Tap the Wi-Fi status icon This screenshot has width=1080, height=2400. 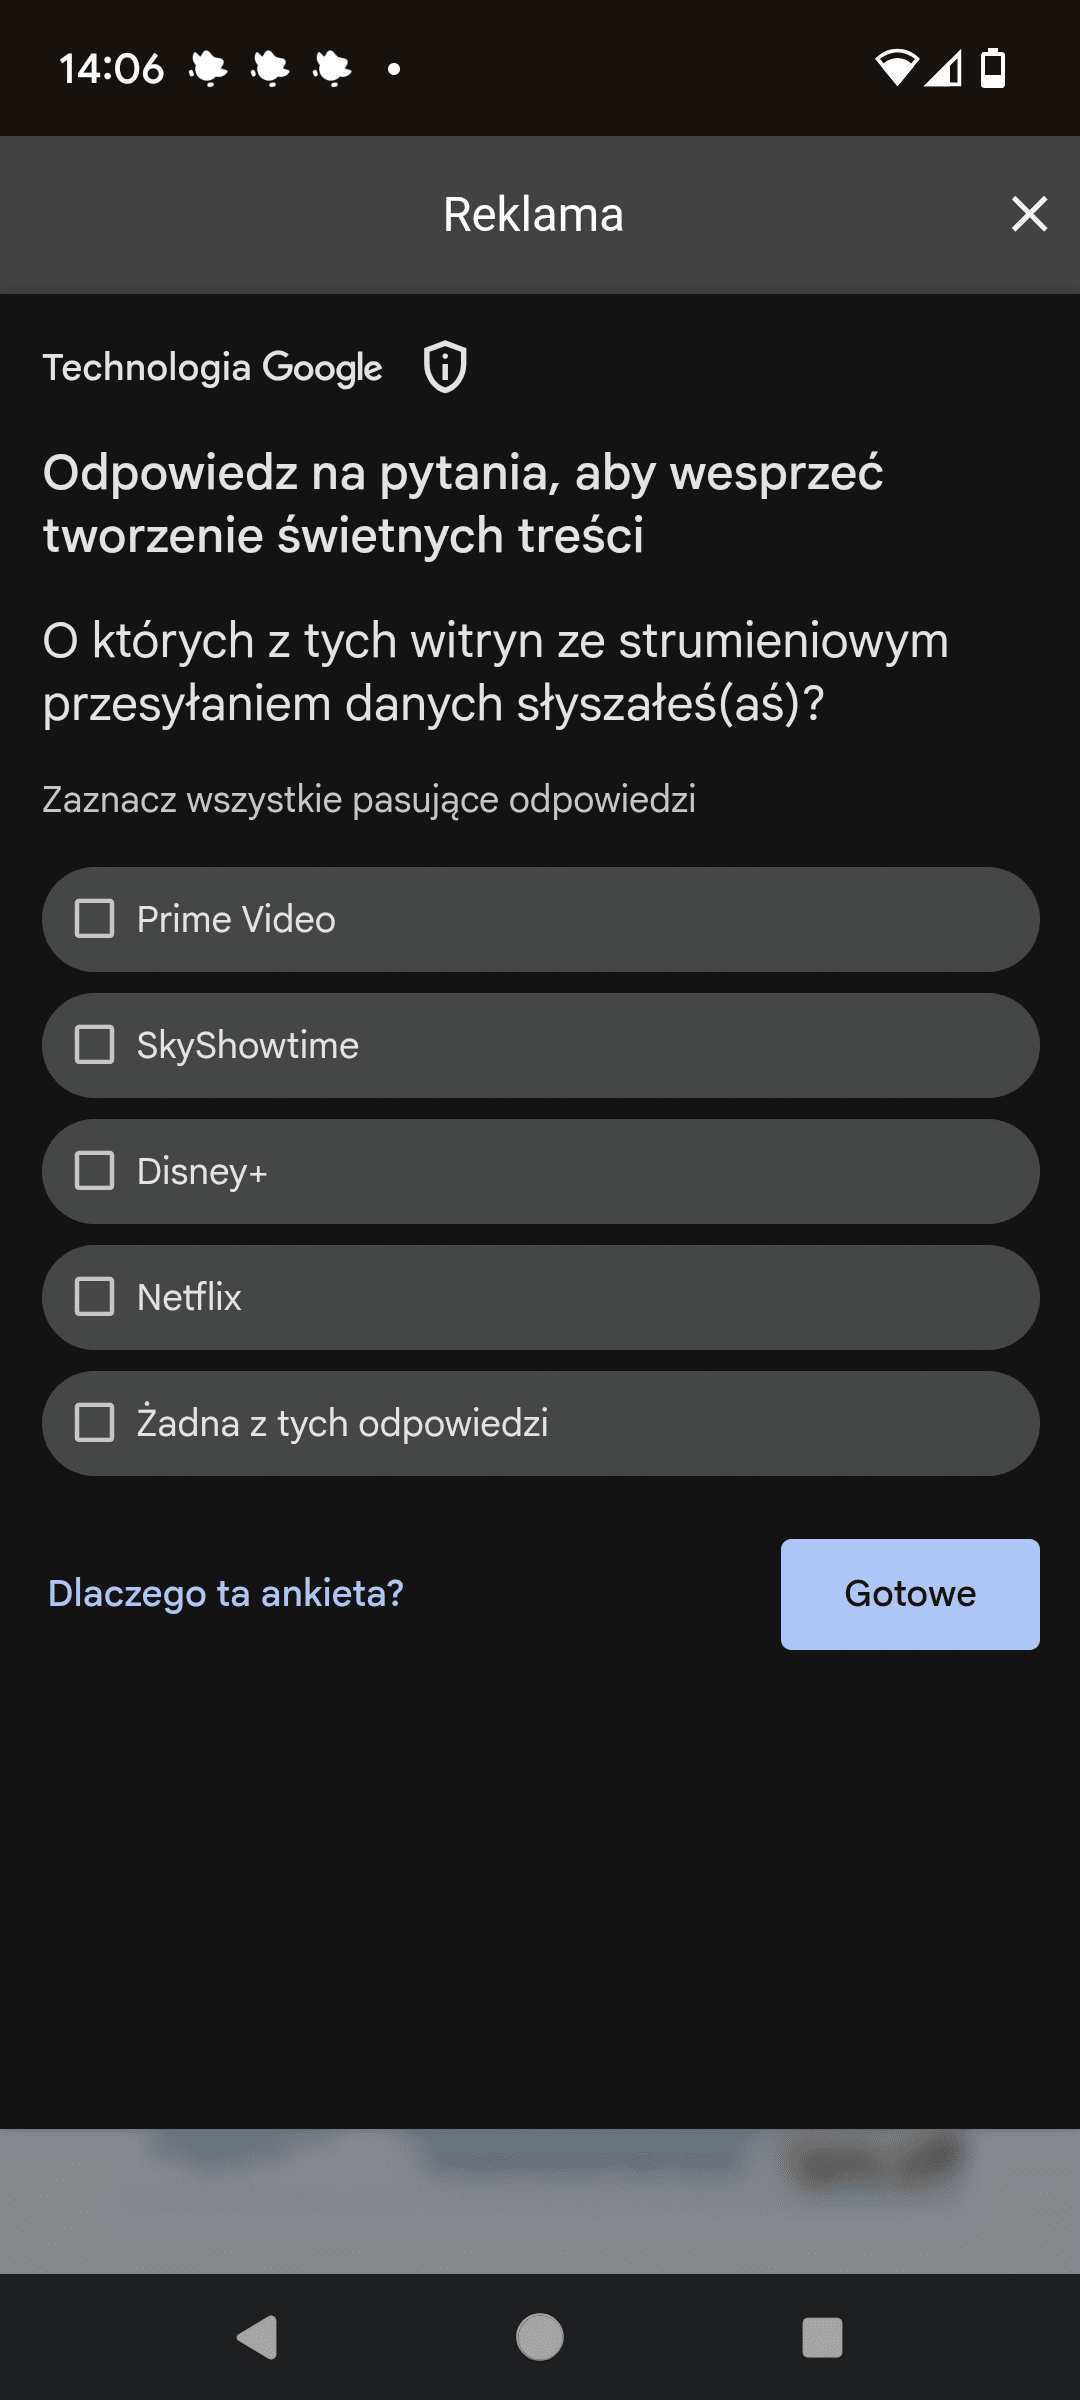point(896,68)
